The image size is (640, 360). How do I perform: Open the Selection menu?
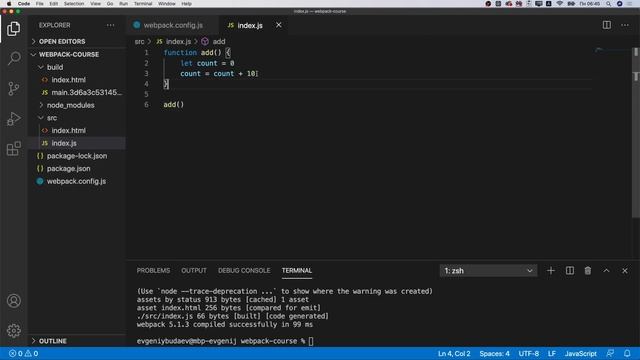click(x=74, y=4)
